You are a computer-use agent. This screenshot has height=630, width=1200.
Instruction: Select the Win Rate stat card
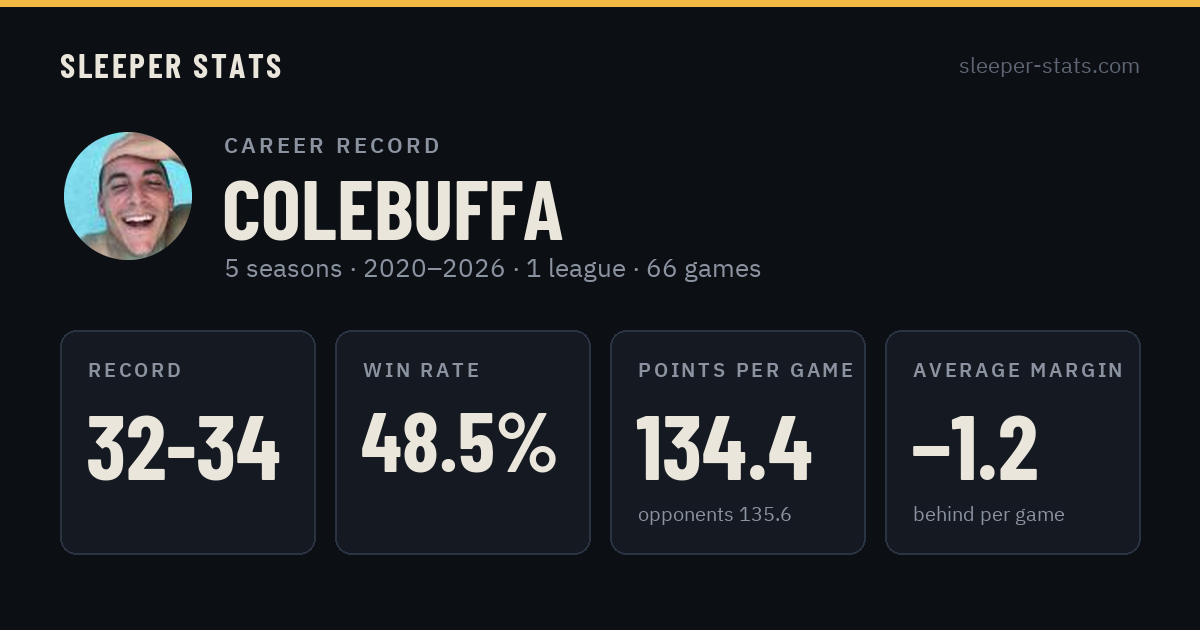tap(463, 442)
